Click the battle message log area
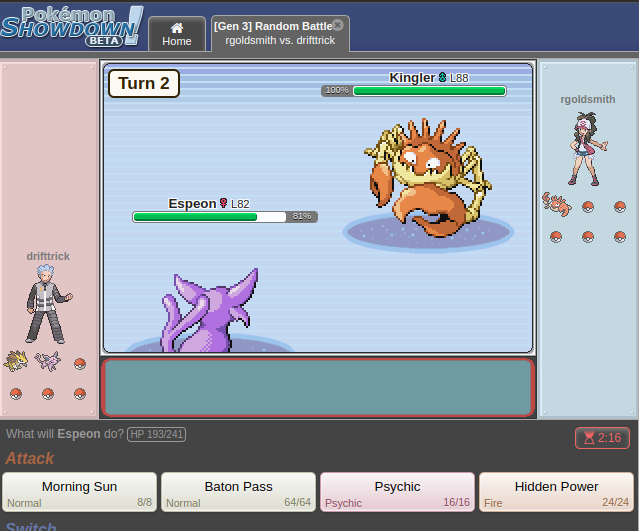This screenshot has height=531, width=639. 318,388
